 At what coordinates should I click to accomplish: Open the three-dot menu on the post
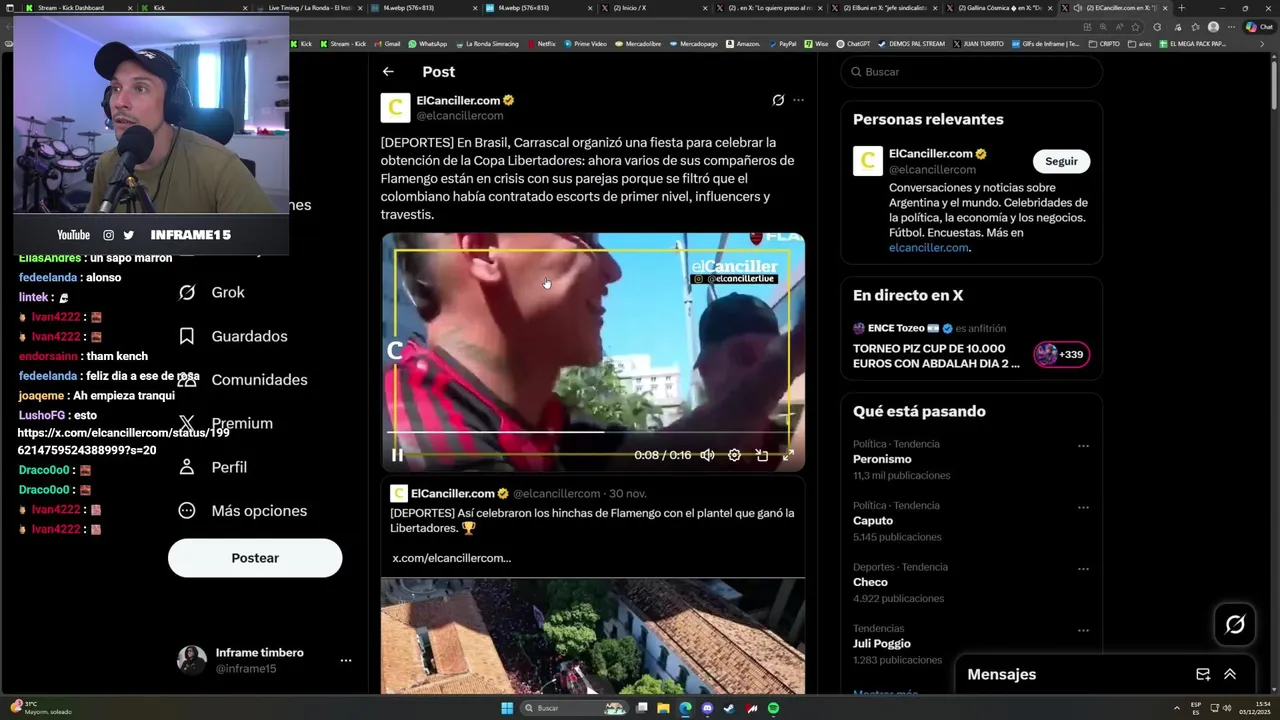798,100
